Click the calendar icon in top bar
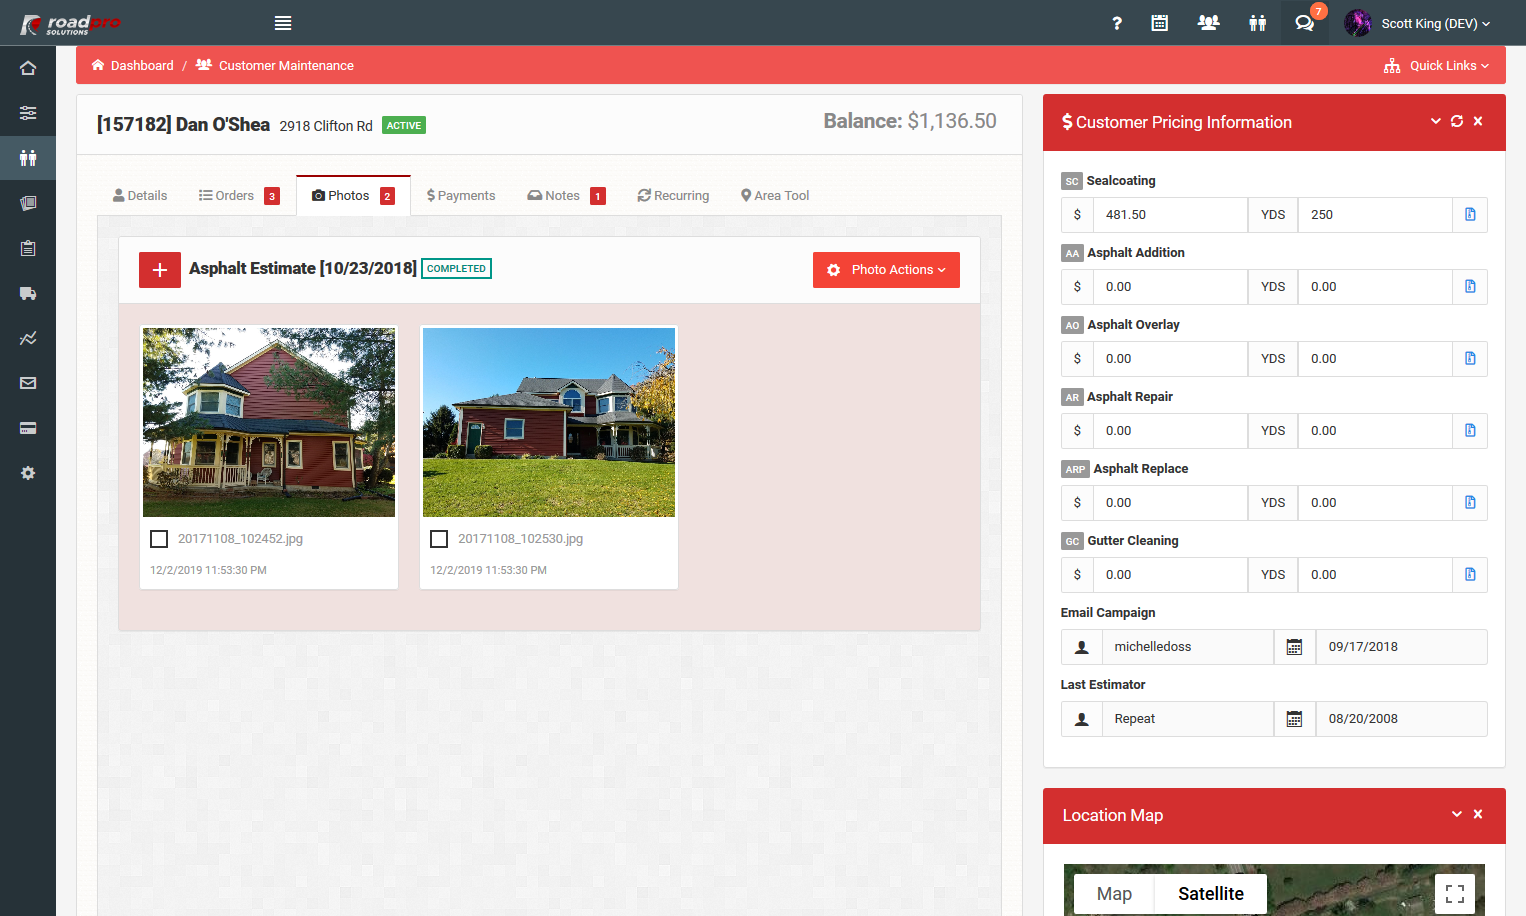The image size is (1526, 916). click(1160, 23)
